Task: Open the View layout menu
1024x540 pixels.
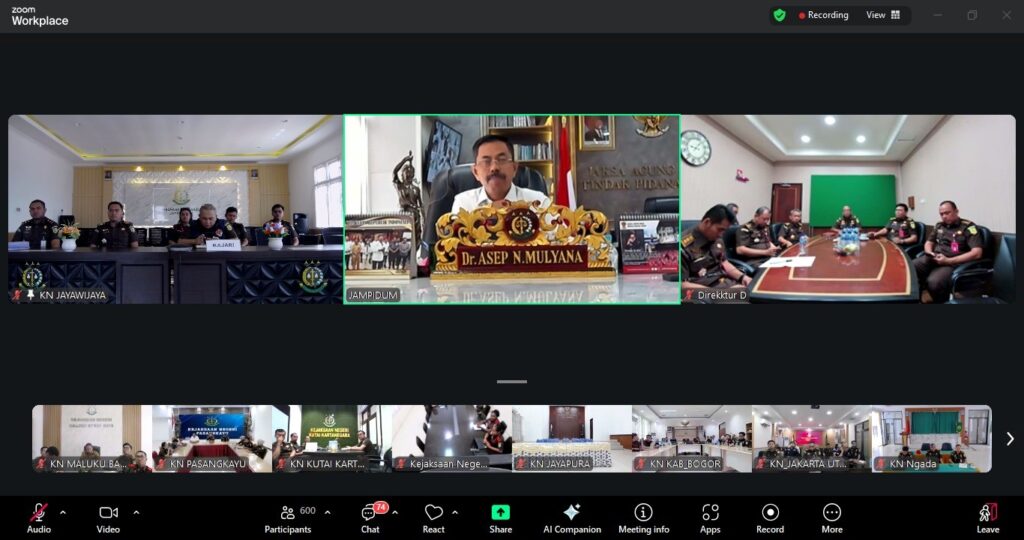Action: coord(883,15)
